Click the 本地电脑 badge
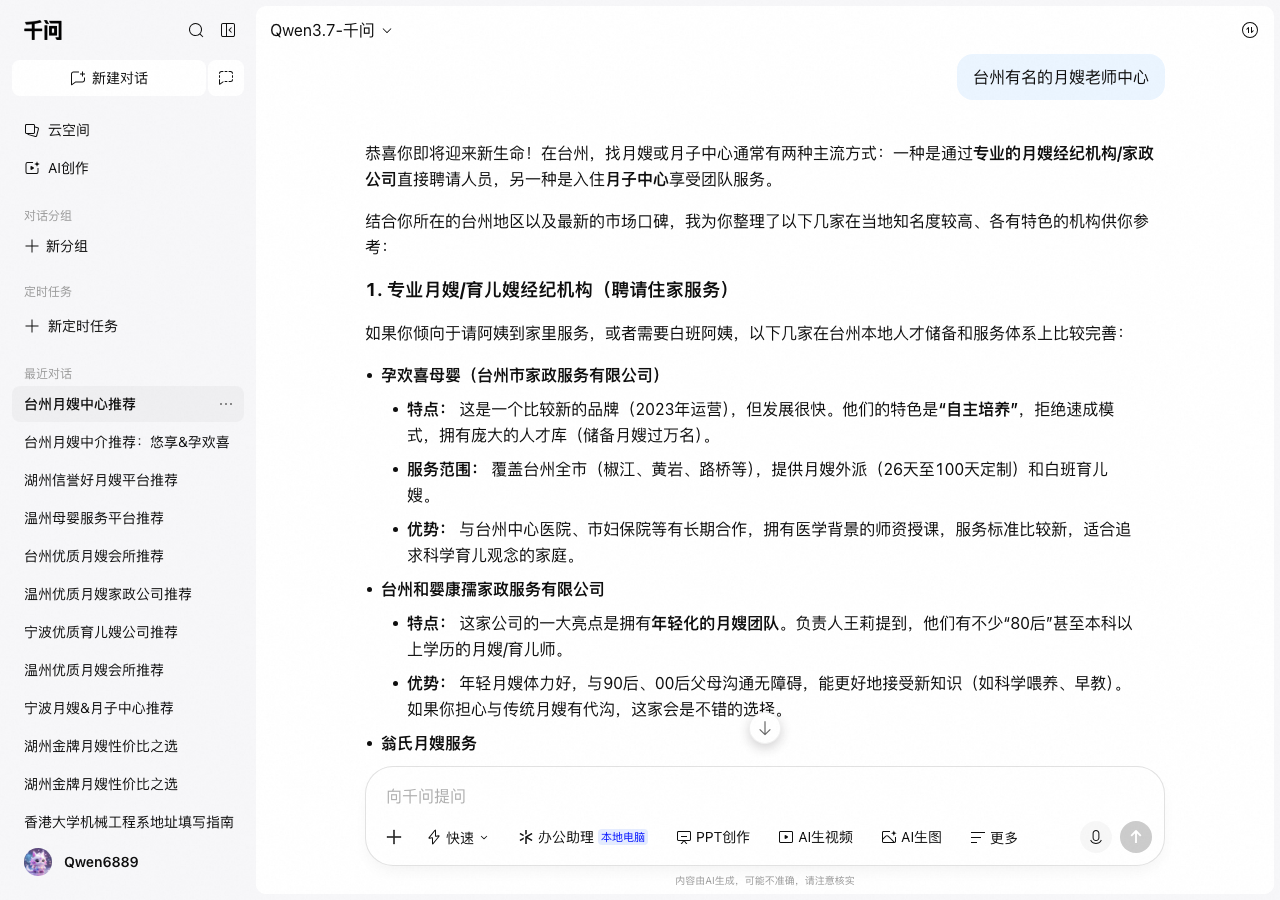Image resolution: width=1280 pixels, height=900 pixels. pyautogui.click(x=623, y=837)
